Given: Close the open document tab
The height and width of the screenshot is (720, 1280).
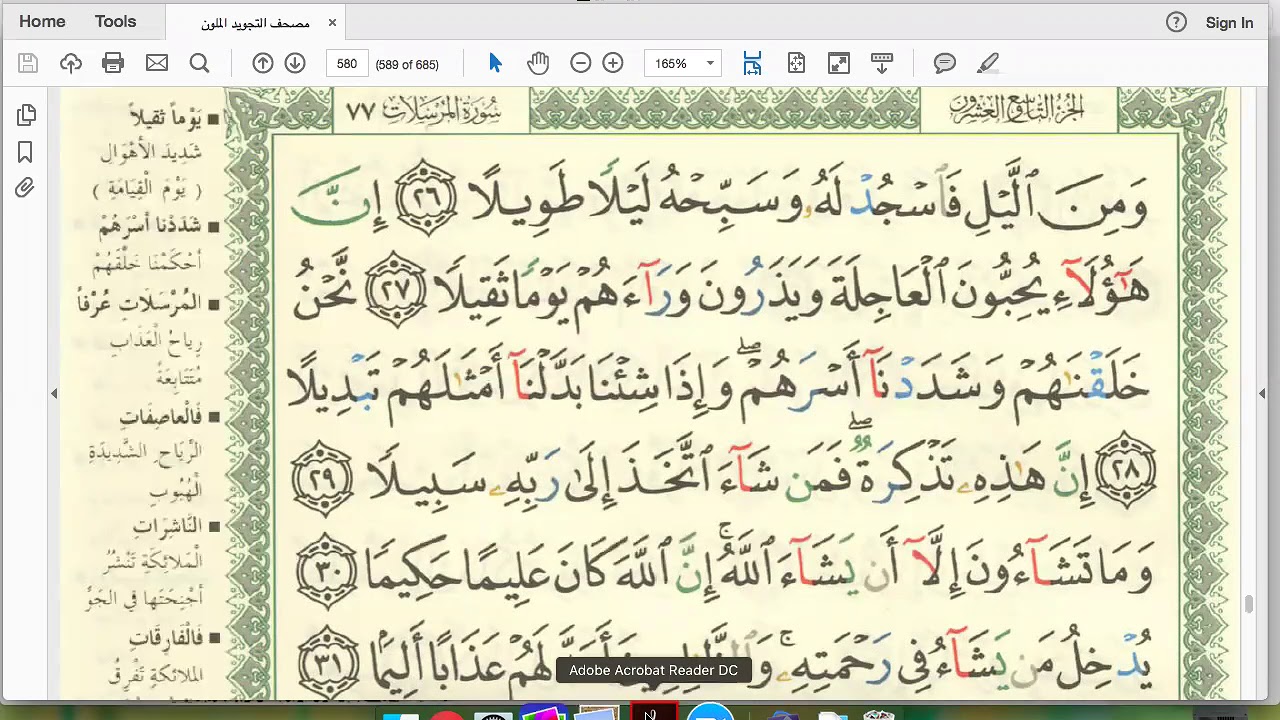Looking at the screenshot, I should pos(332,22).
